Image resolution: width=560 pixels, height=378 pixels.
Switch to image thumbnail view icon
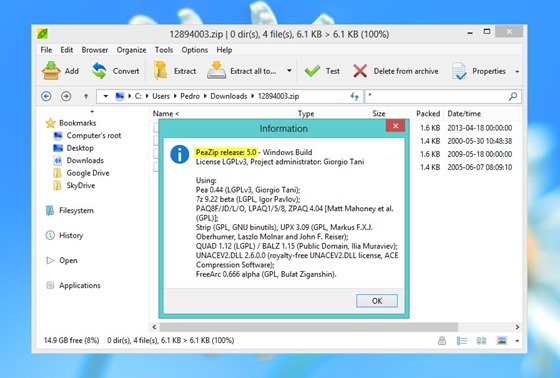(x=502, y=340)
